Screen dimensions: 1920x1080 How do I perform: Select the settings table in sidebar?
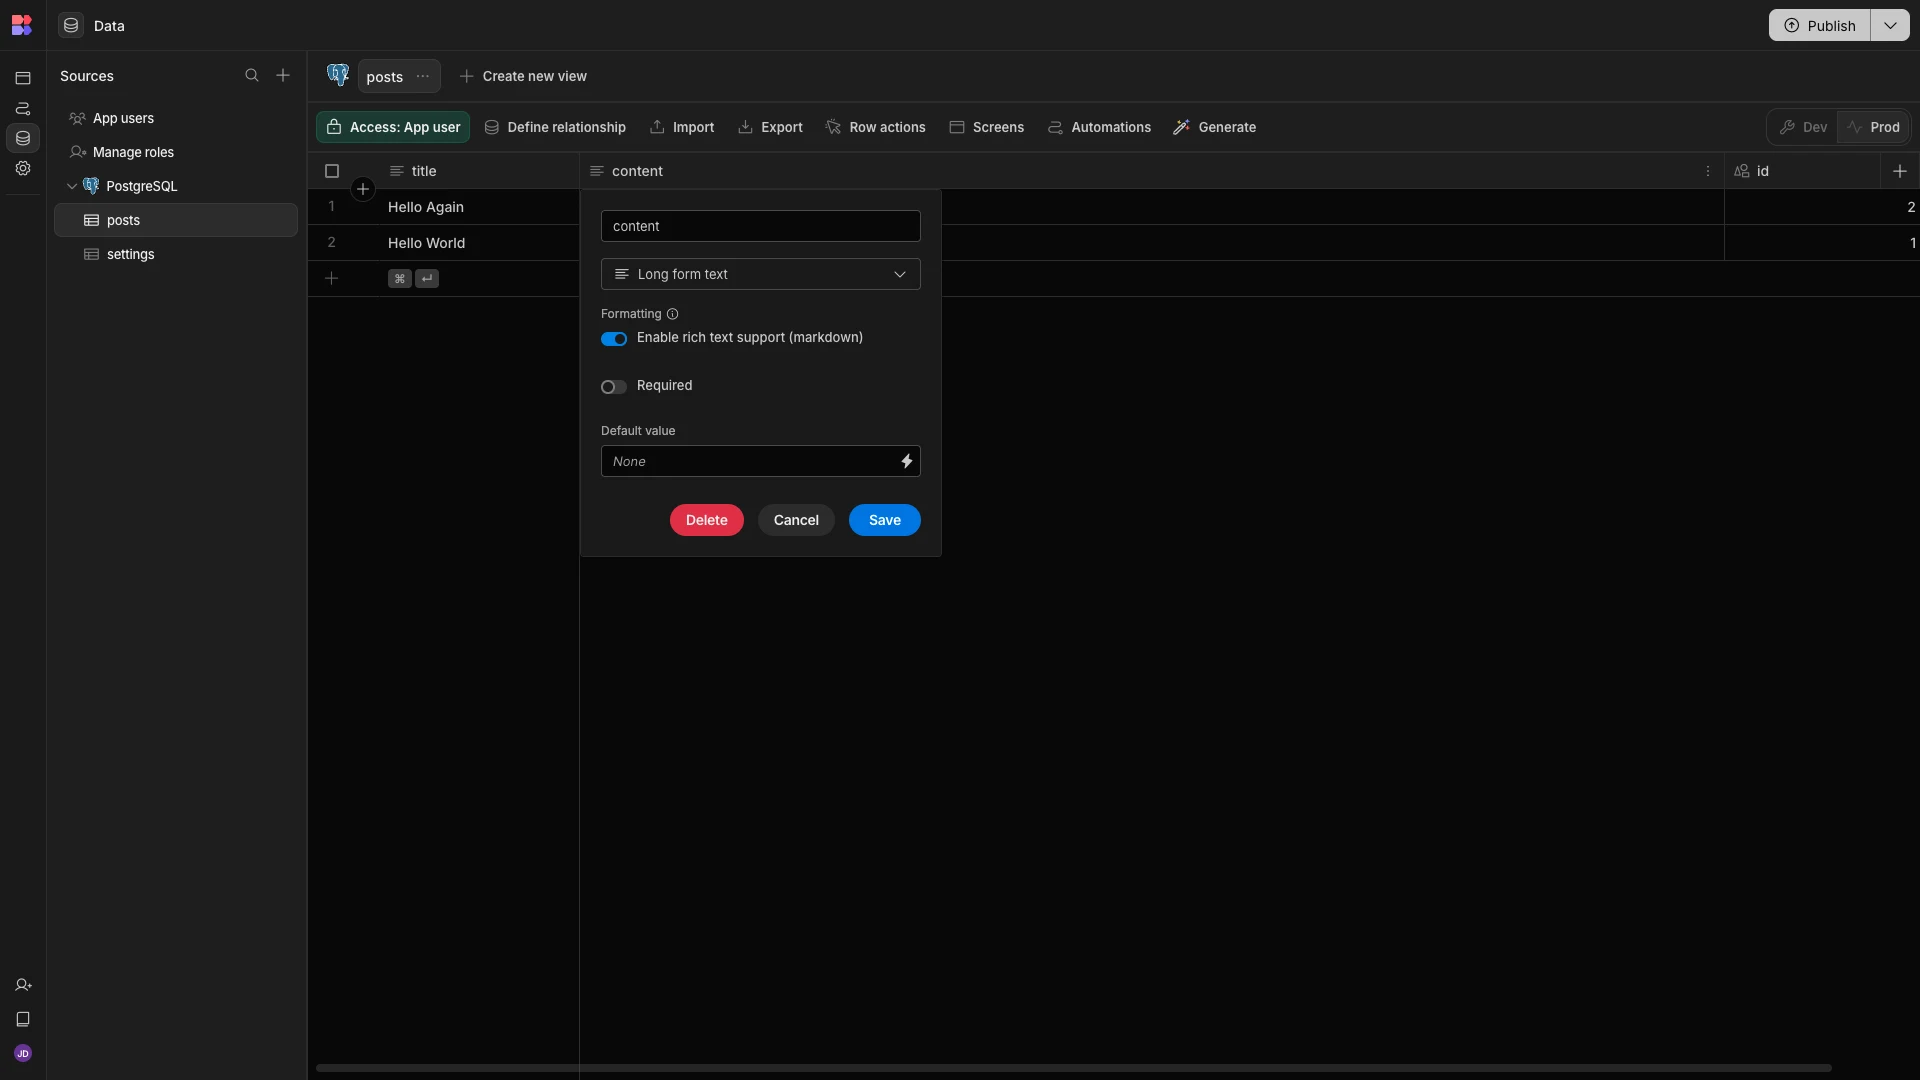[x=176, y=254]
